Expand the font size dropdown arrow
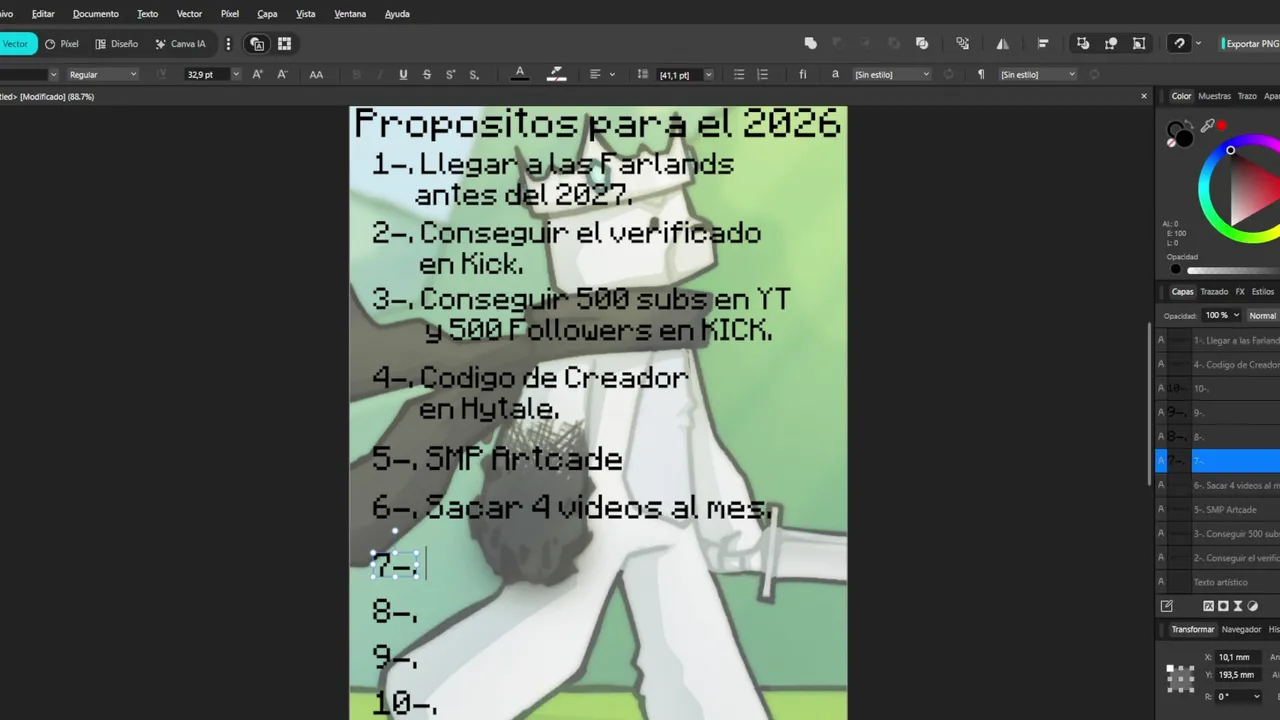Screen dimensions: 1280x720 236,74
